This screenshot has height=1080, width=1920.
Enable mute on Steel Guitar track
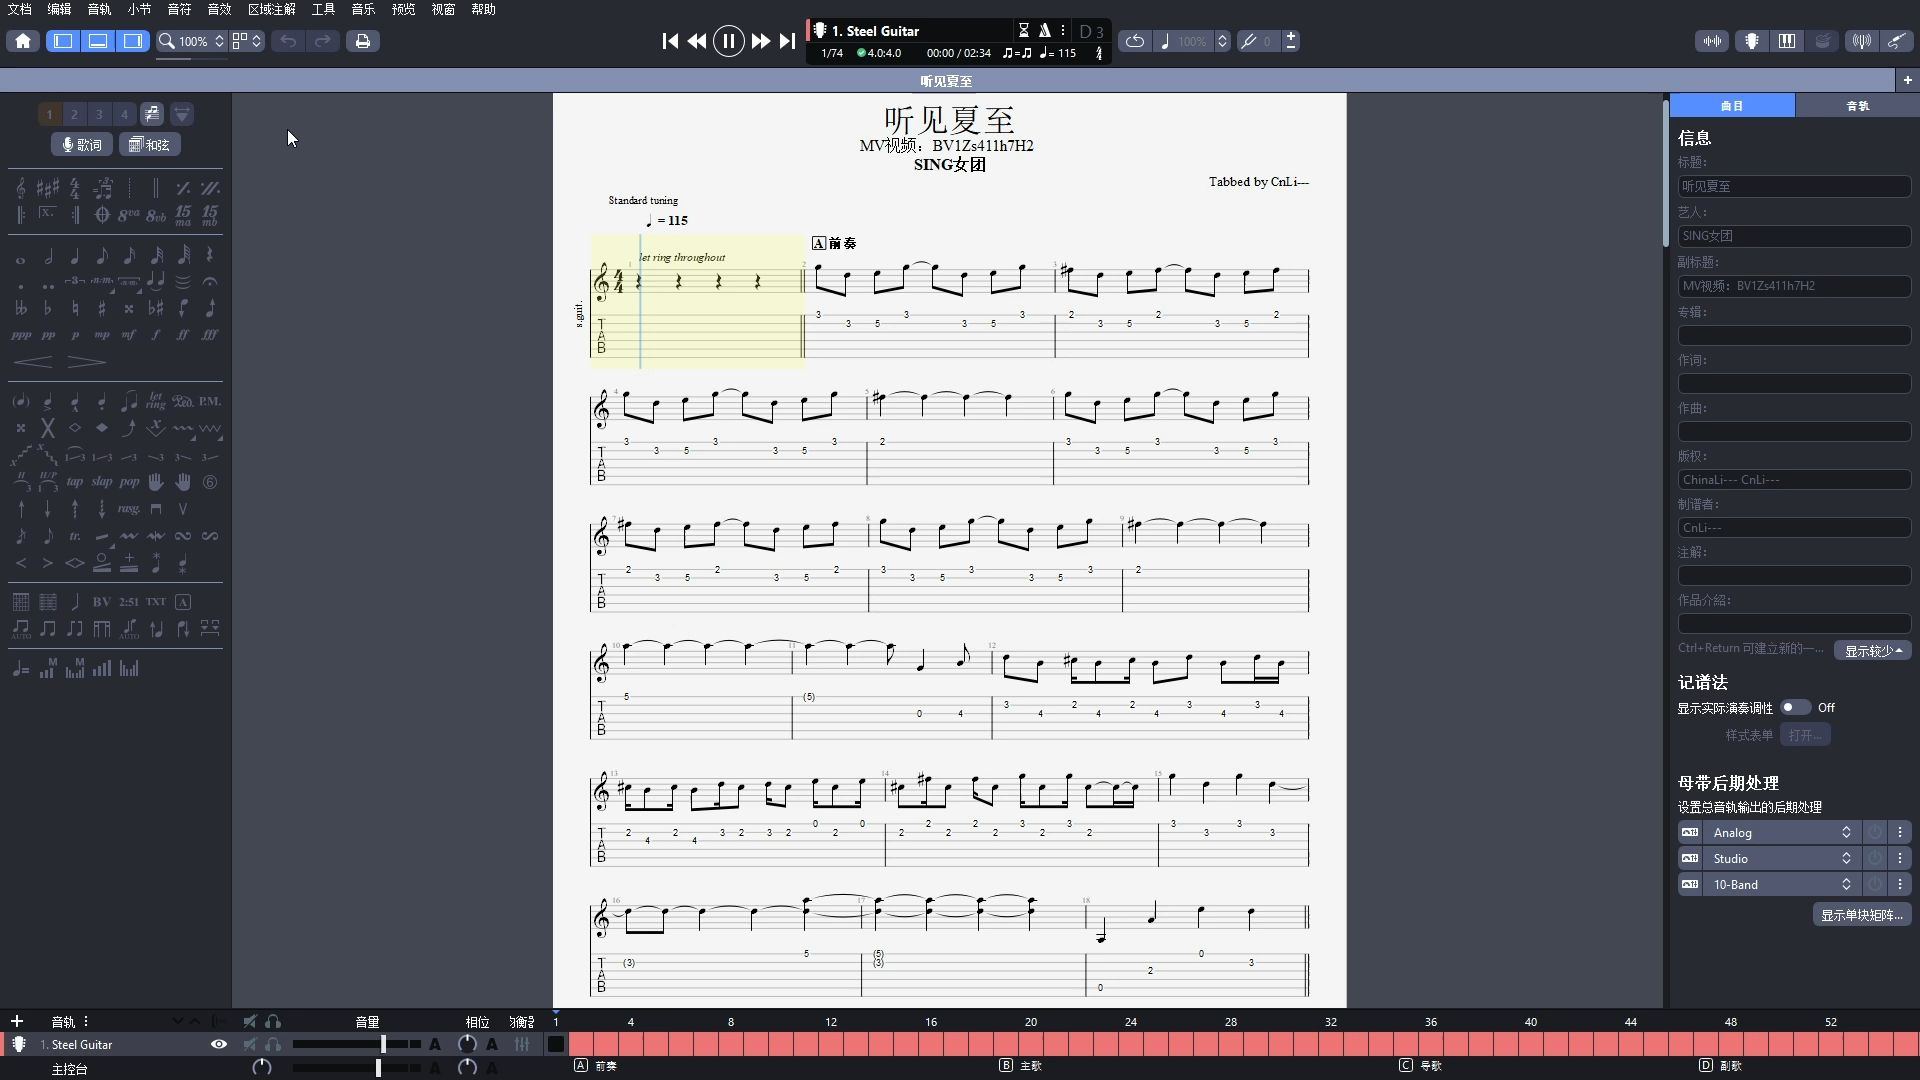pos(248,1043)
